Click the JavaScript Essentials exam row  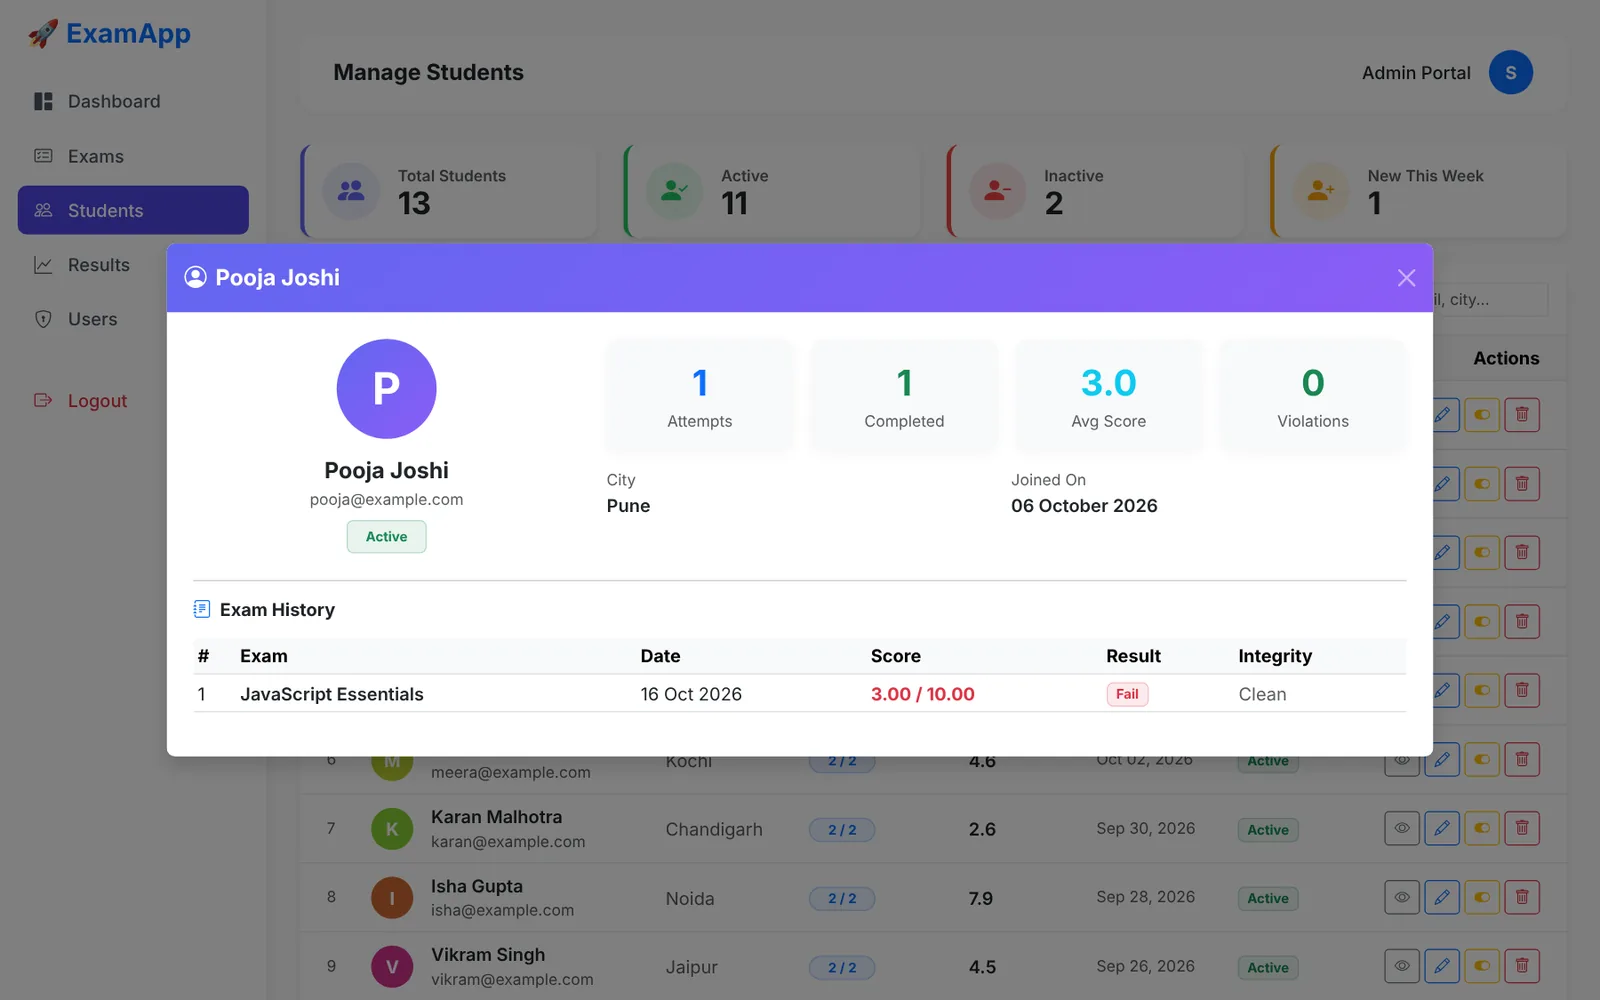click(799, 694)
